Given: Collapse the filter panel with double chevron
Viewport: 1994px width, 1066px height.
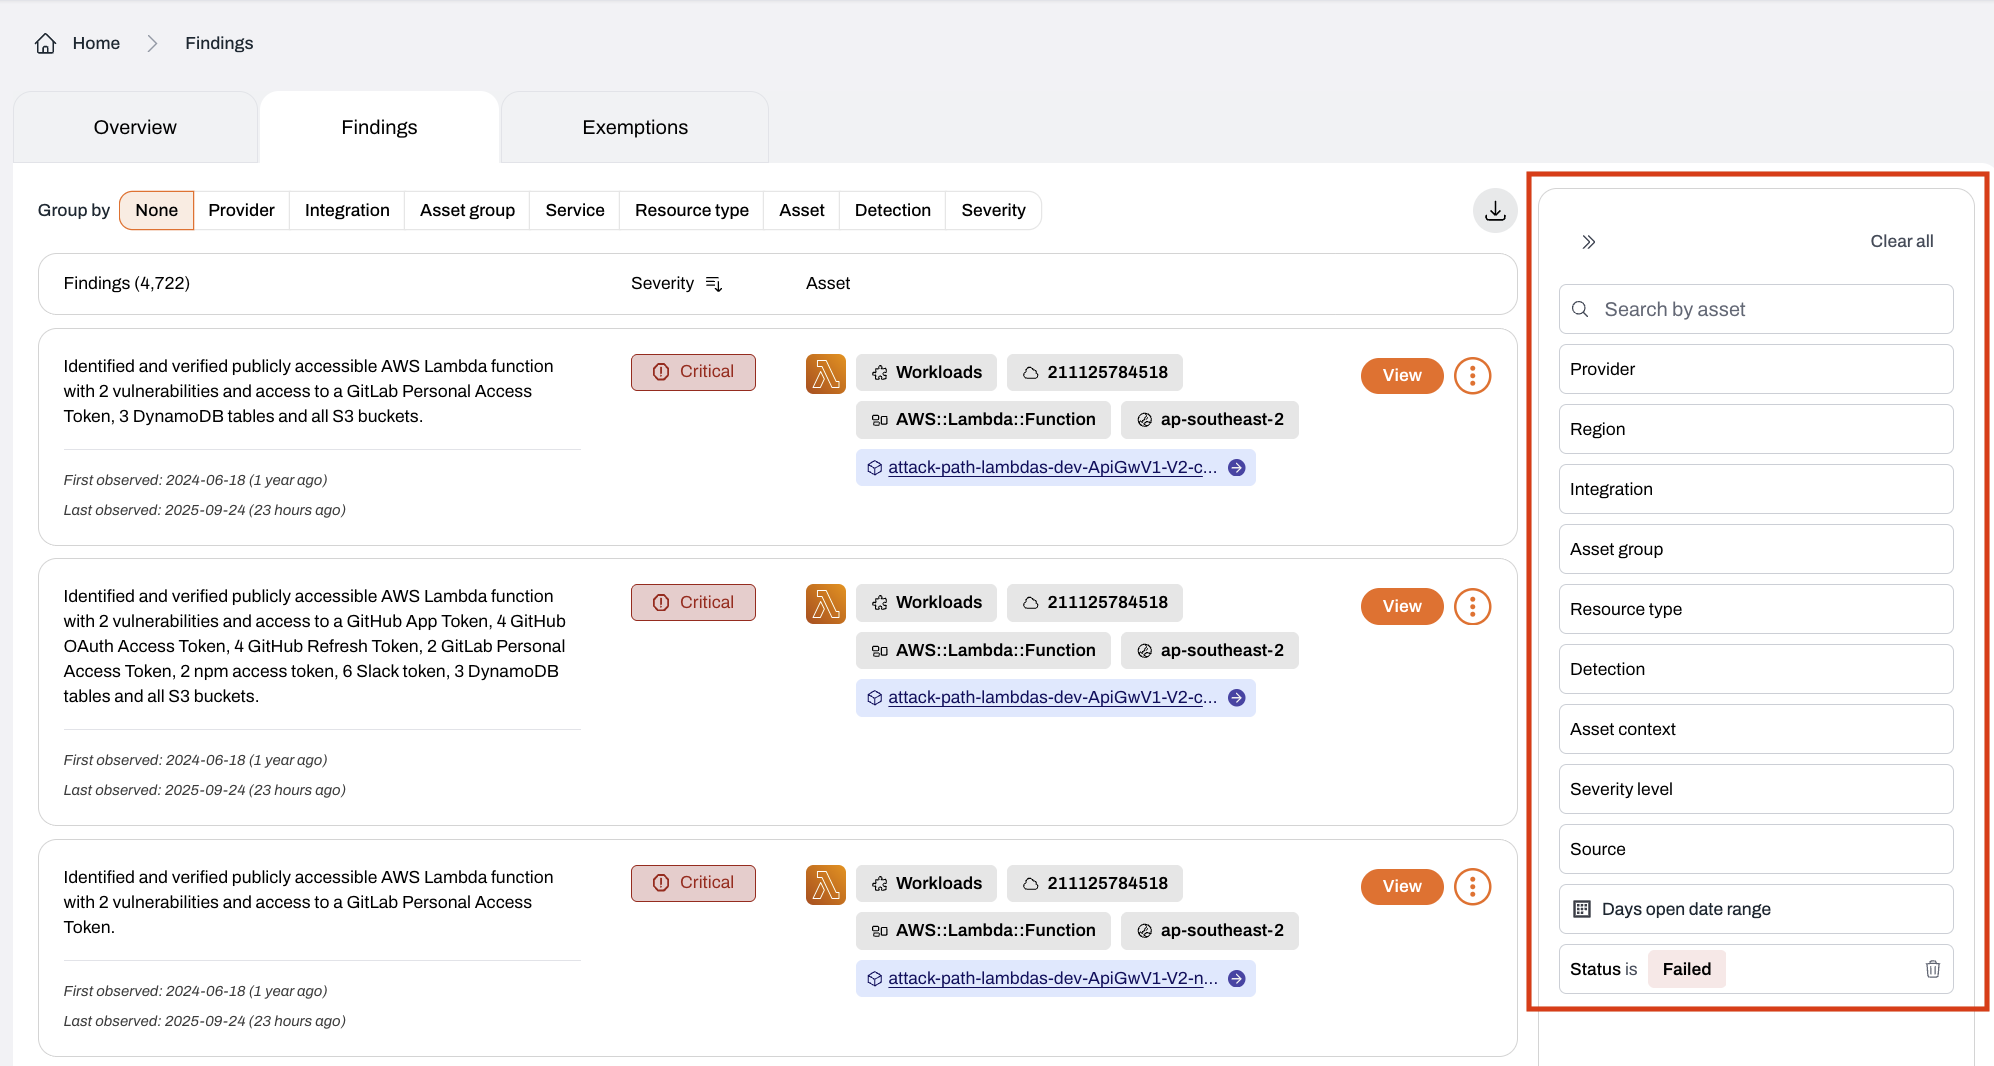Looking at the screenshot, I should tap(1589, 242).
